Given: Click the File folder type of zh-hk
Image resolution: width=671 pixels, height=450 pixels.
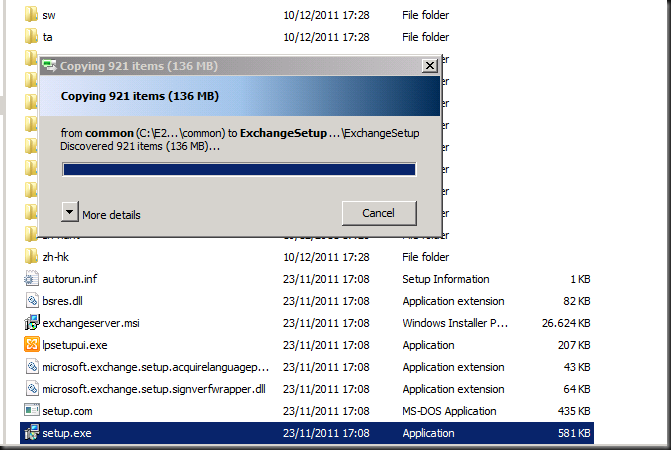Looking at the screenshot, I should [425, 257].
